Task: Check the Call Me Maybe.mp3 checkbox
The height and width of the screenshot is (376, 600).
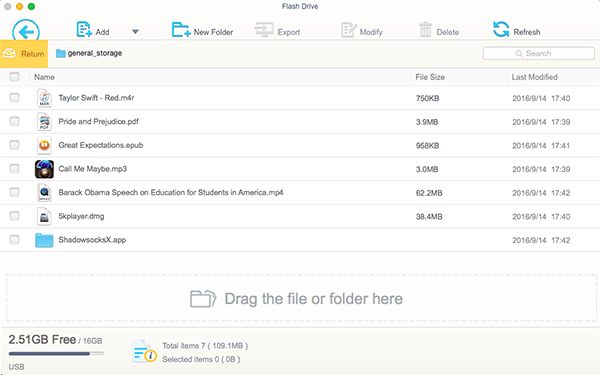Action: [15, 169]
